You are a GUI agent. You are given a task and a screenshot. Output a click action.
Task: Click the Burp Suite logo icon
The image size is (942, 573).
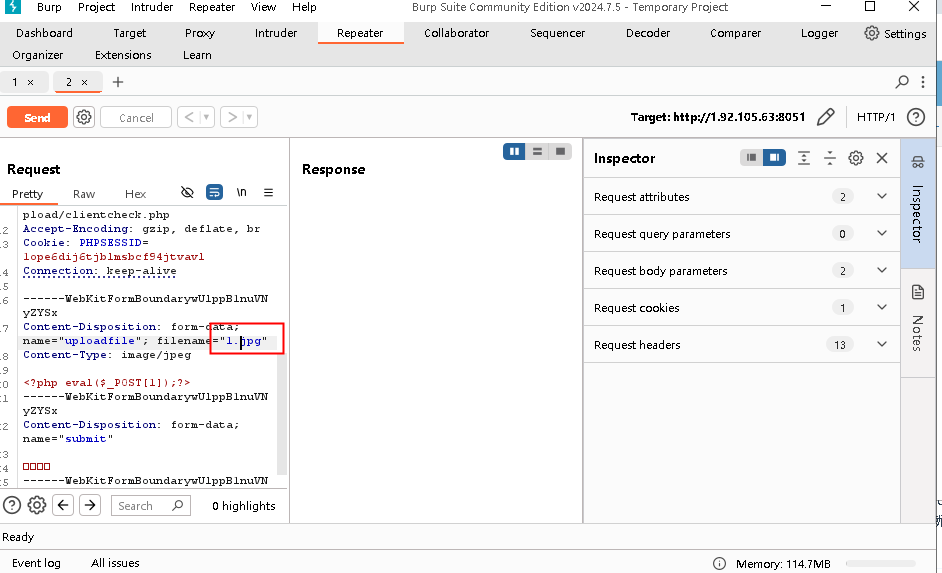tap(13, 7)
